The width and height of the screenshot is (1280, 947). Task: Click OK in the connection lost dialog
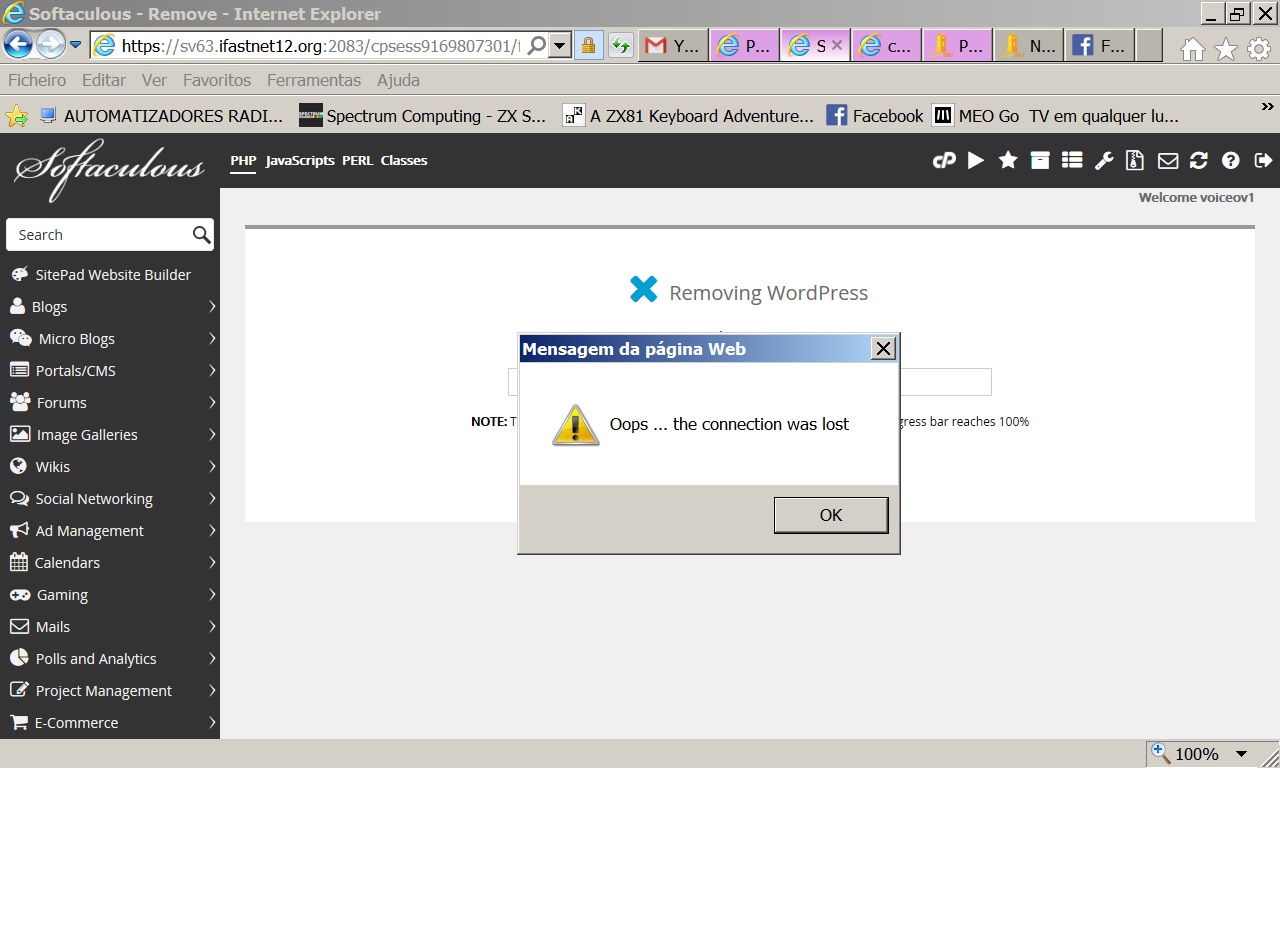click(x=831, y=515)
